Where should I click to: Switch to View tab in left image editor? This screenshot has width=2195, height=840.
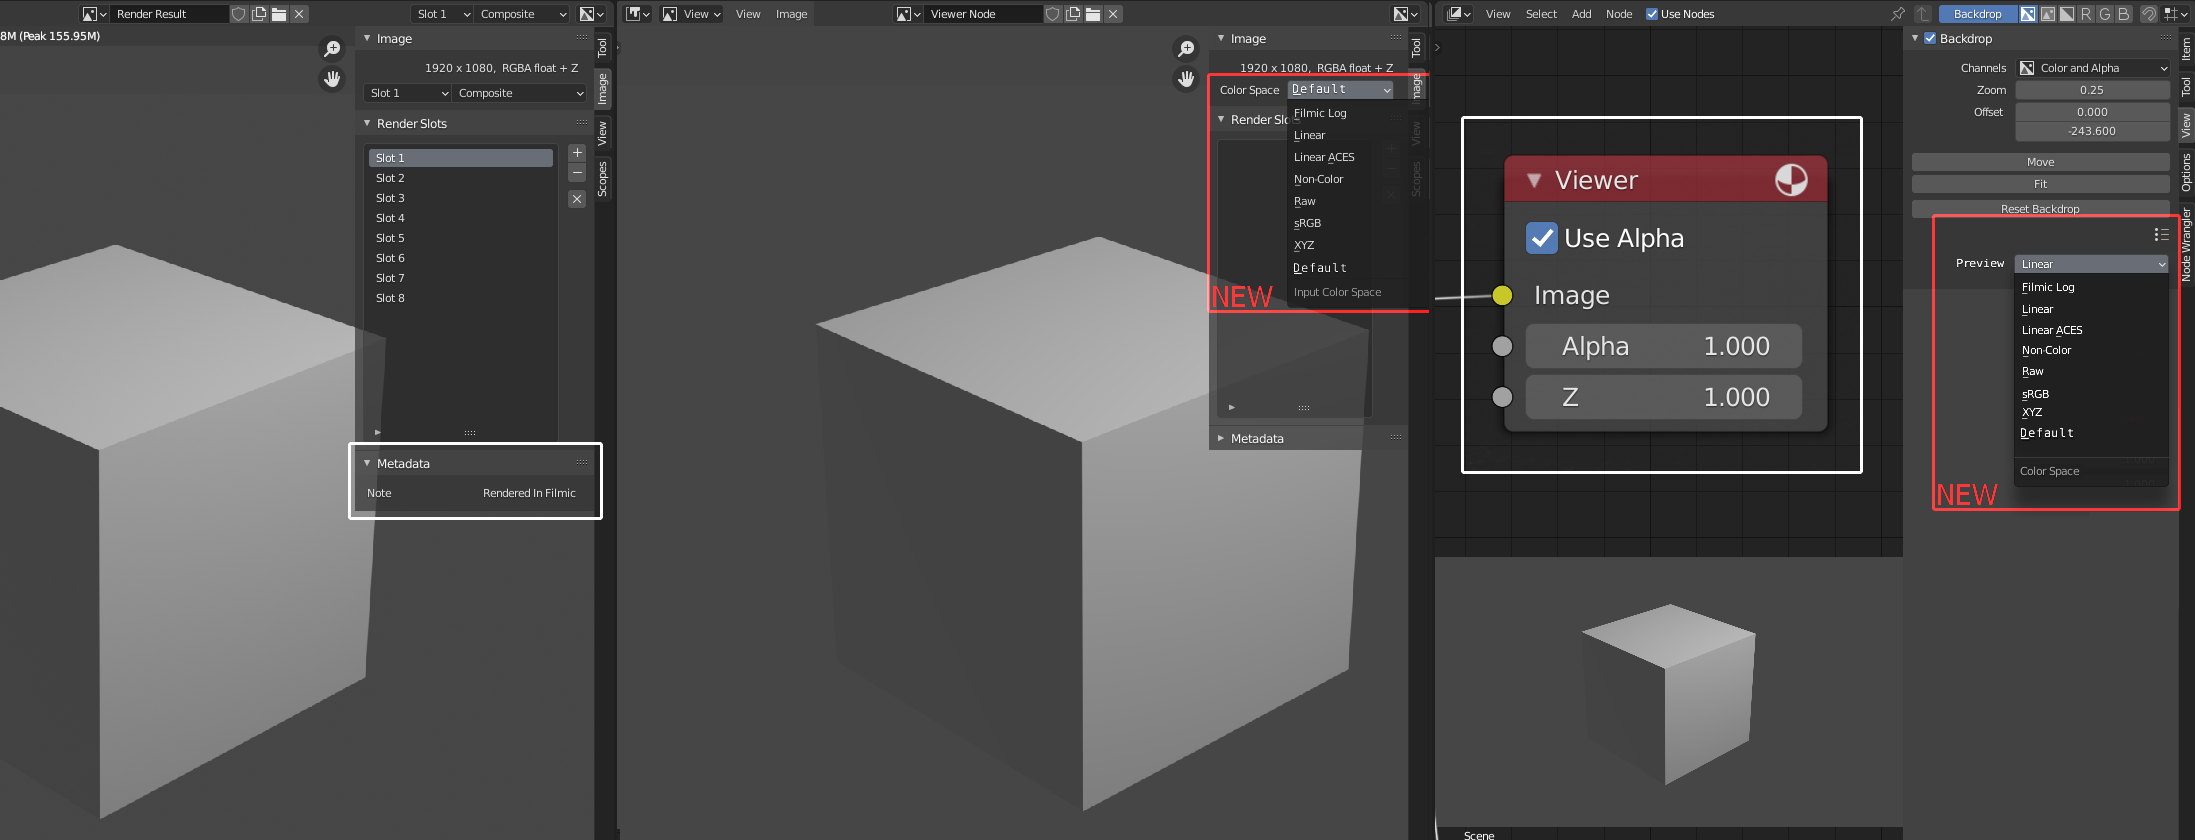602,133
